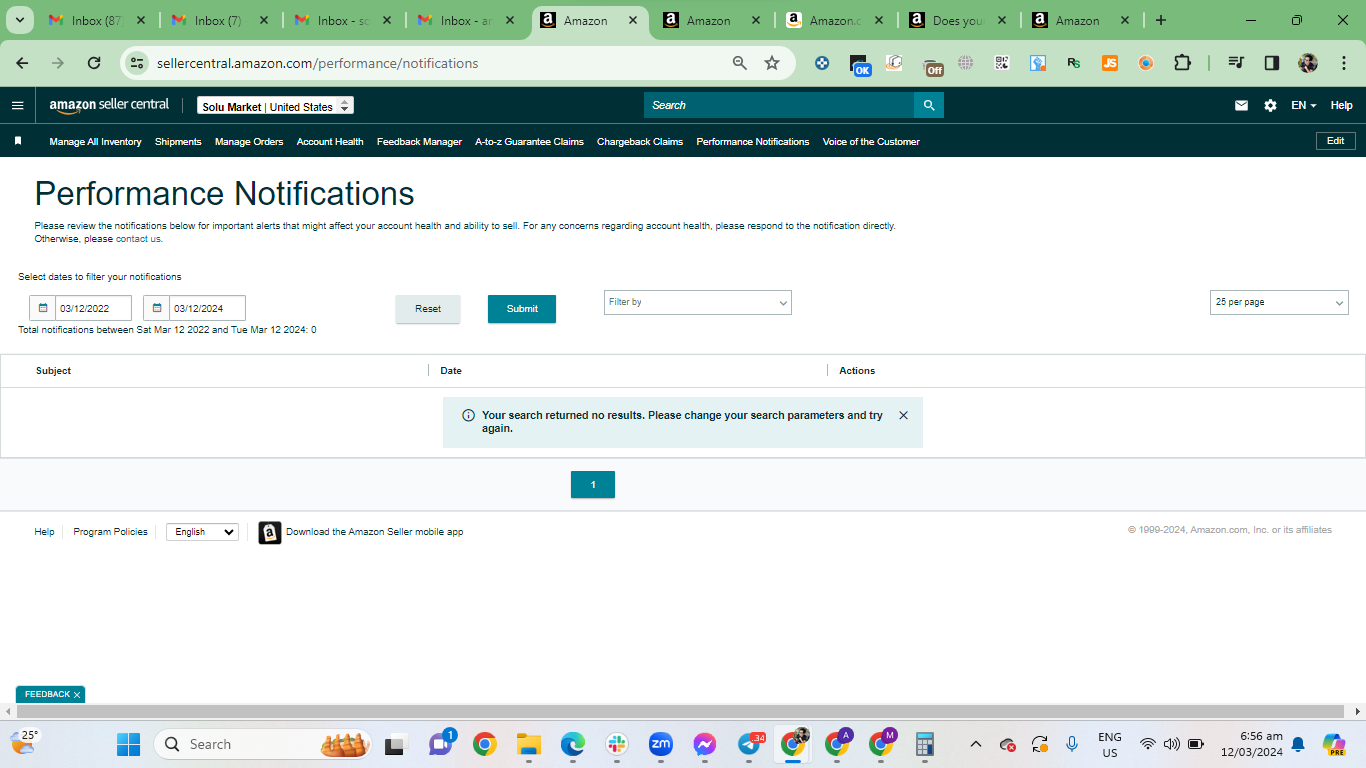
Task: Click the extension icon with the OK badge
Action: 859,65
